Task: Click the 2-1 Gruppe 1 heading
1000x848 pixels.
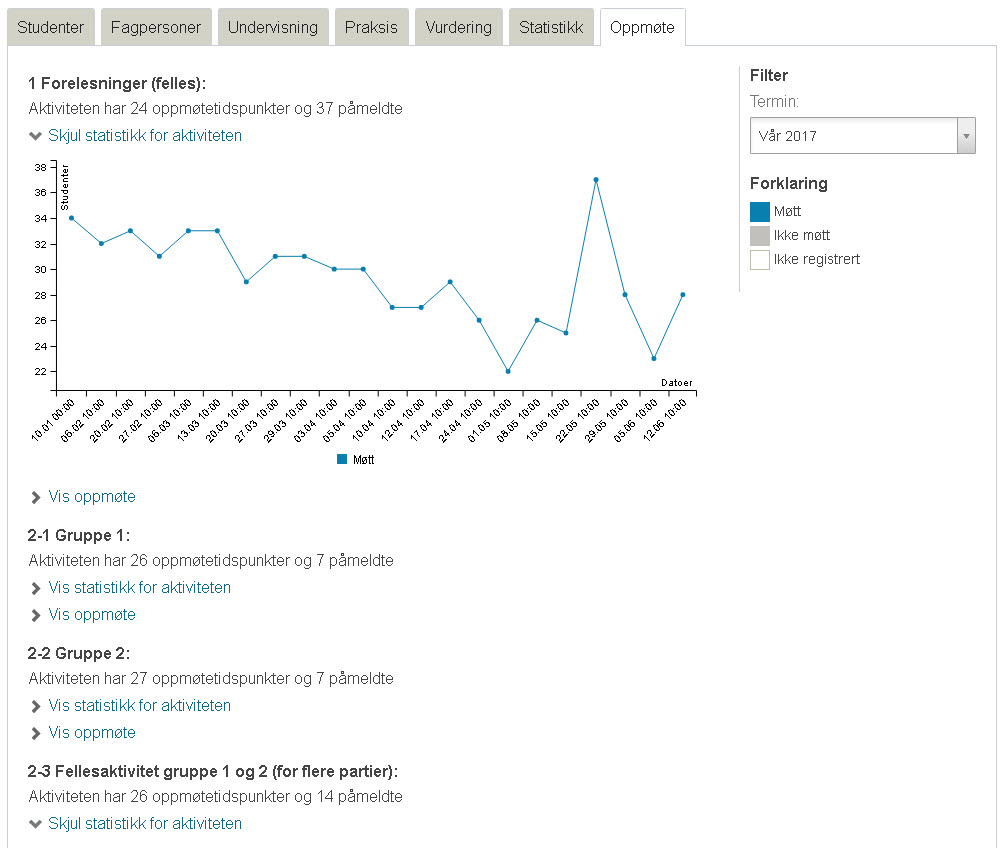Action: pyautogui.click(x=79, y=536)
